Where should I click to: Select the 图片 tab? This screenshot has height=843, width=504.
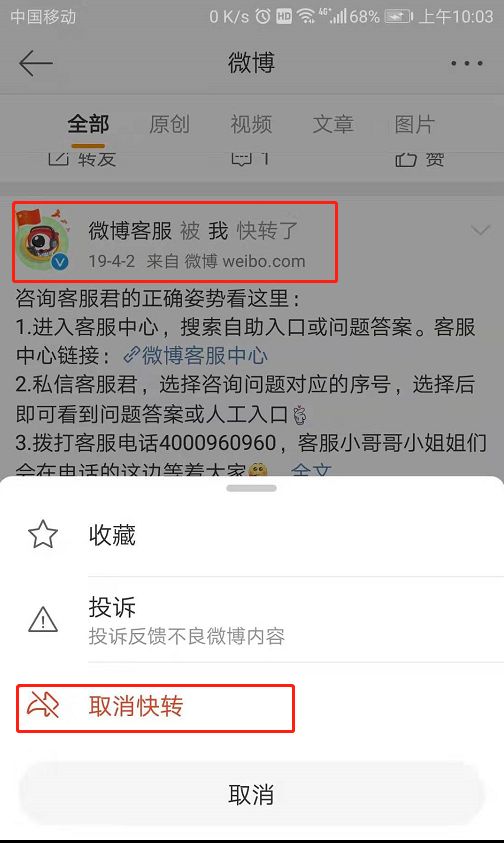pos(414,124)
